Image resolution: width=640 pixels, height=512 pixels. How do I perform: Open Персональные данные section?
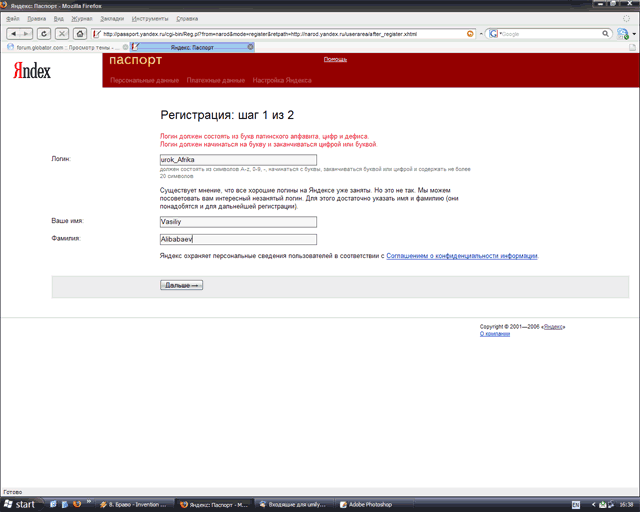click(x=144, y=80)
